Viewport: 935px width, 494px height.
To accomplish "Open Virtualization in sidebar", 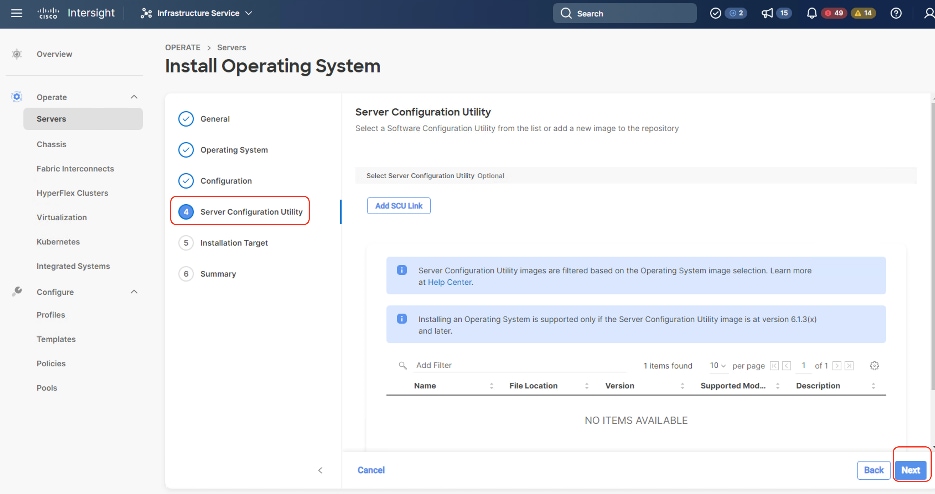I will click(x=61, y=217).
